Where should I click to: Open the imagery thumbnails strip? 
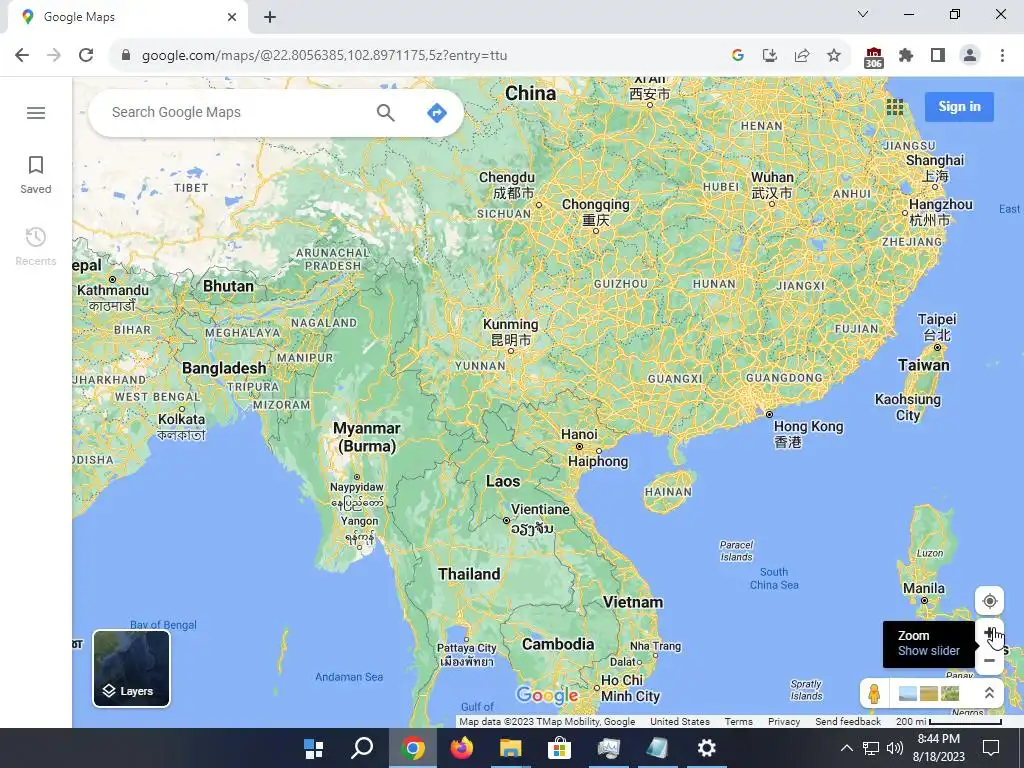pos(929,693)
